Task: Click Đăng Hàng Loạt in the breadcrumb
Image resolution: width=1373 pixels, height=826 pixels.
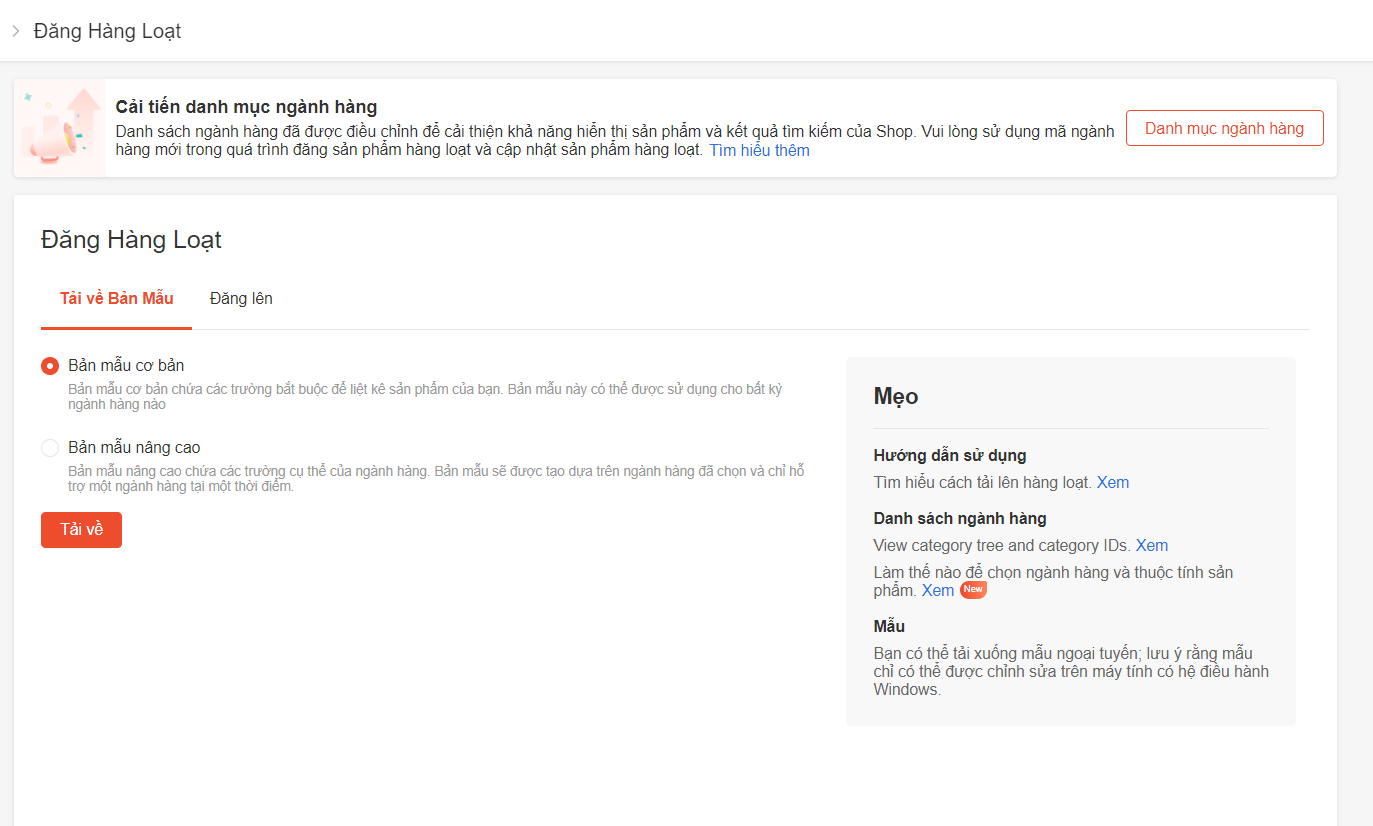Action: [107, 31]
